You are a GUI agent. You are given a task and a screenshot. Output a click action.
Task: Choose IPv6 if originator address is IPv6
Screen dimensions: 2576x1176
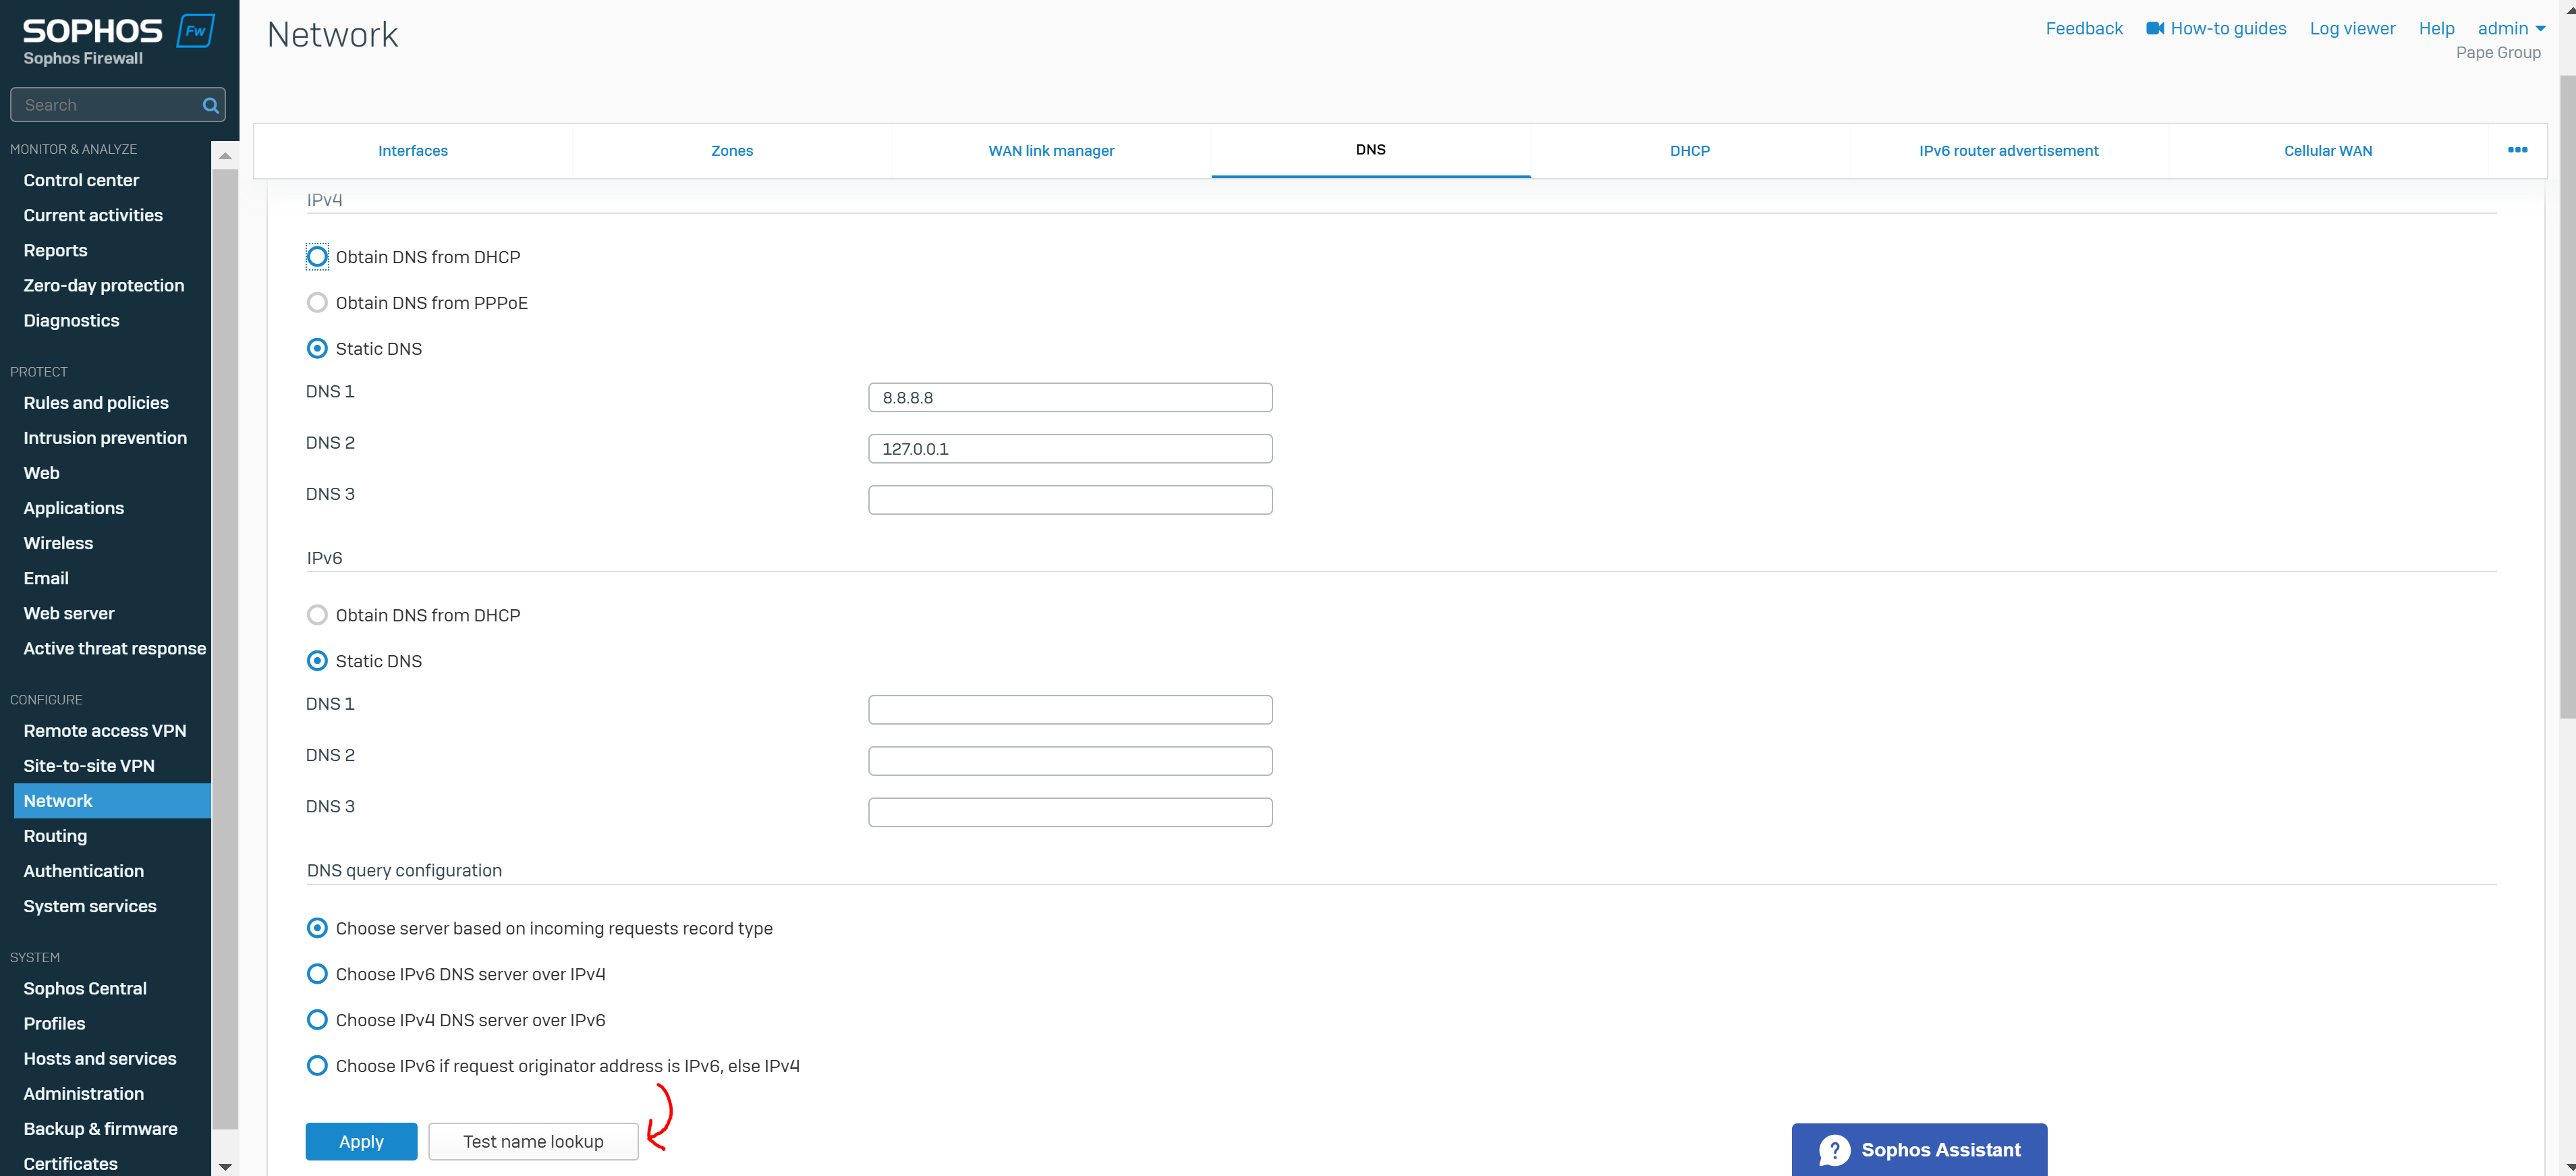click(317, 1066)
